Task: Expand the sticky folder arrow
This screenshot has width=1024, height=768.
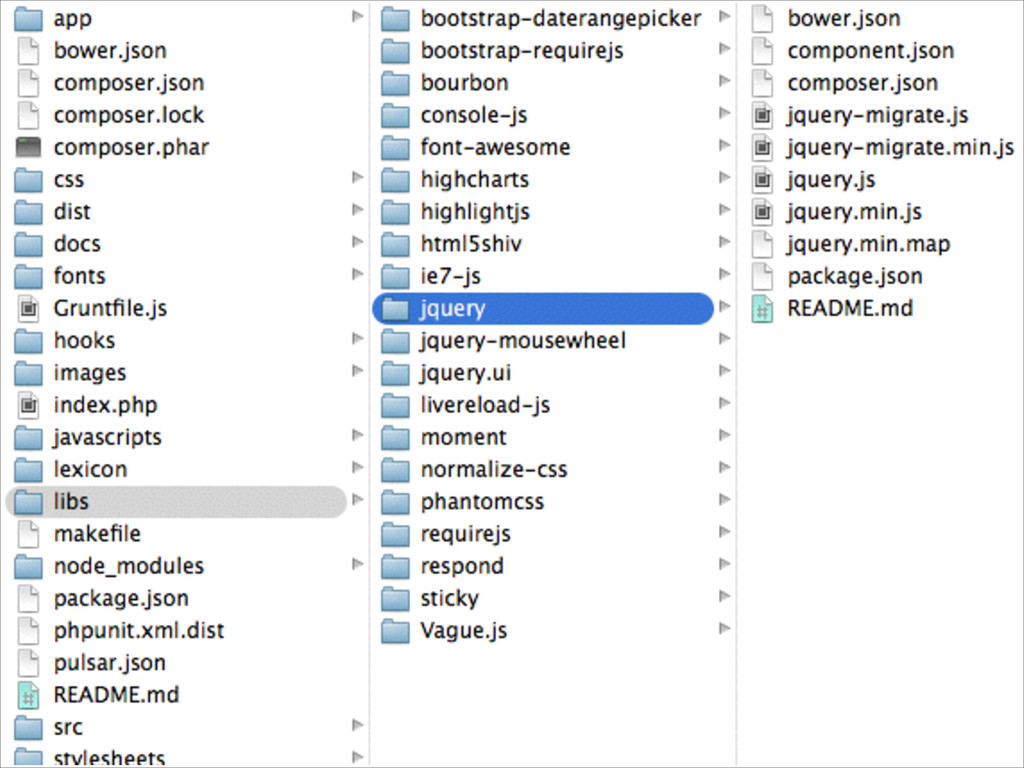Action: [x=724, y=596]
